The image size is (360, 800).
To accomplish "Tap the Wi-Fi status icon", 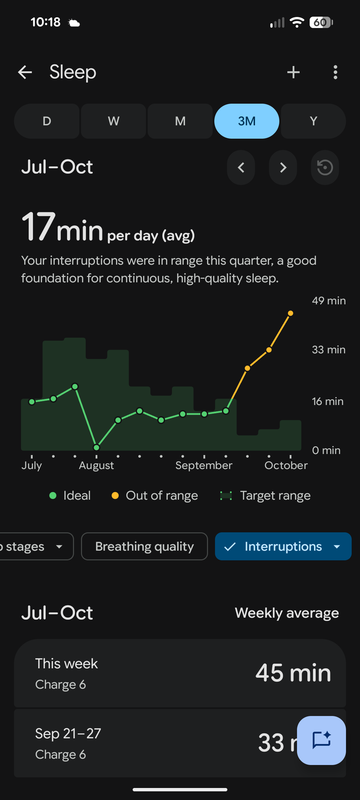I will (296, 22).
